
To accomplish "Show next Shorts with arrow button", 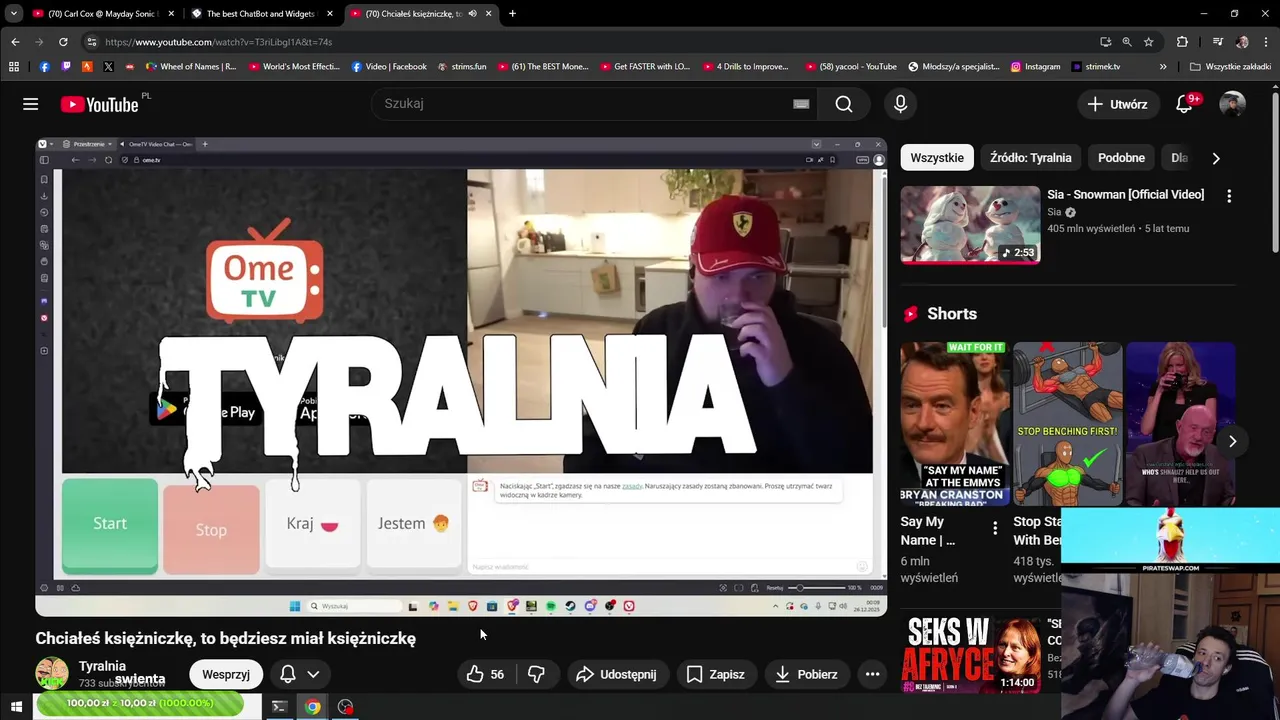I will click(x=1232, y=441).
